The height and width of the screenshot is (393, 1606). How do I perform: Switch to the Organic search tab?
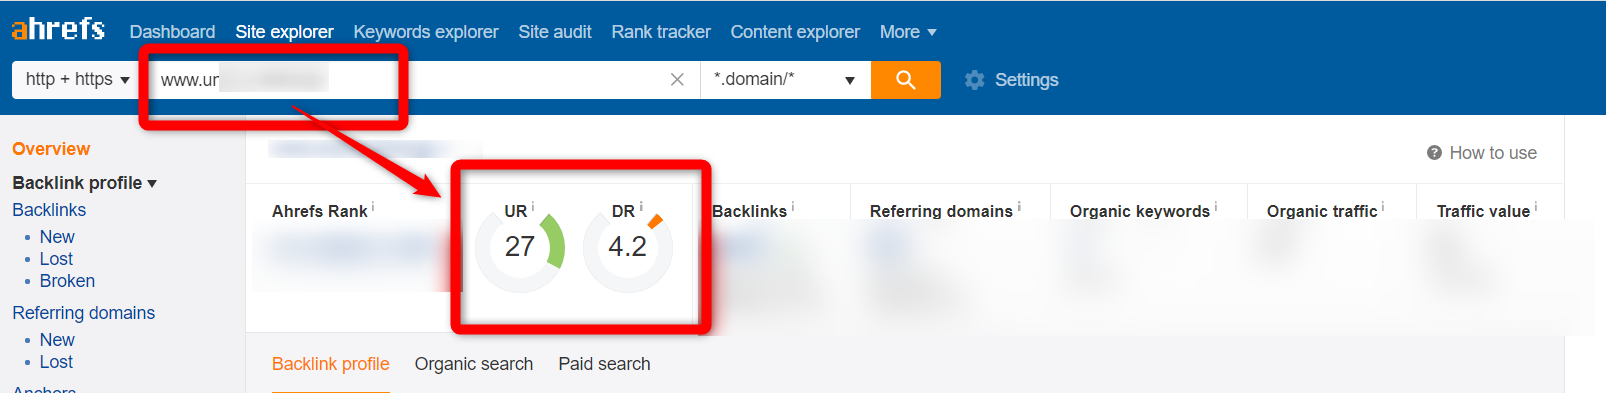click(x=474, y=364)
